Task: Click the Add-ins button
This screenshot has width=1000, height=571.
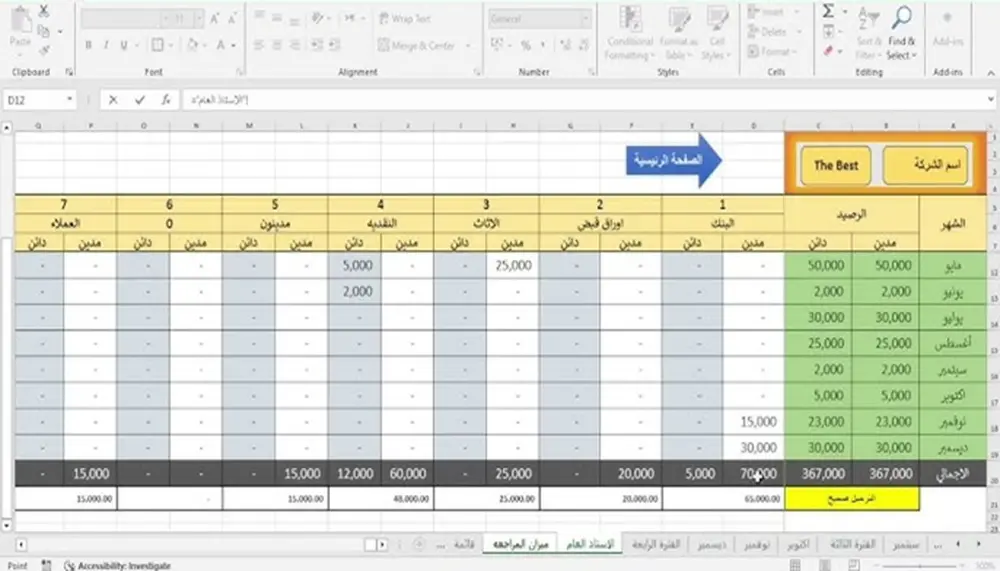Action: [x=948, y=30]
